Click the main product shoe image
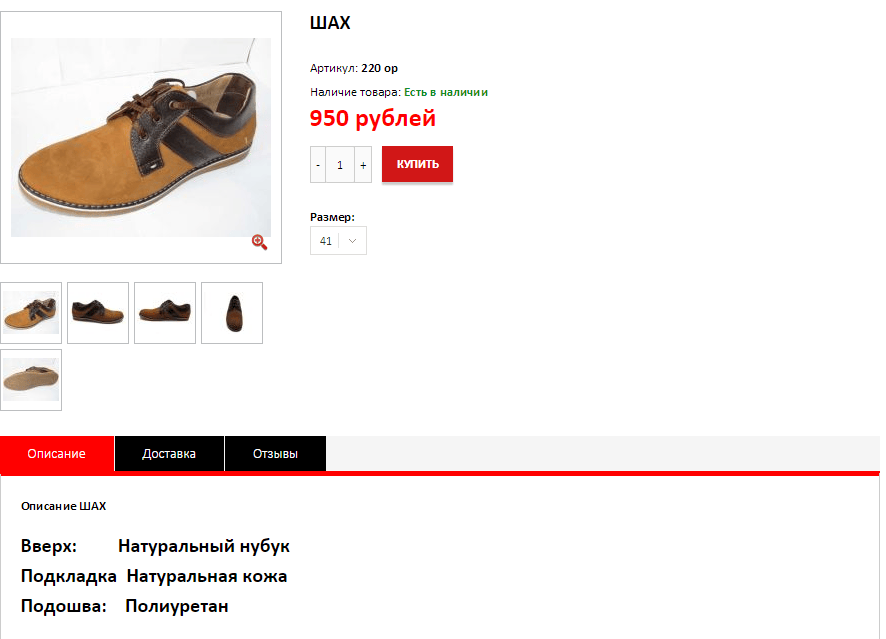The image size is (886, 639). point(141,137)
